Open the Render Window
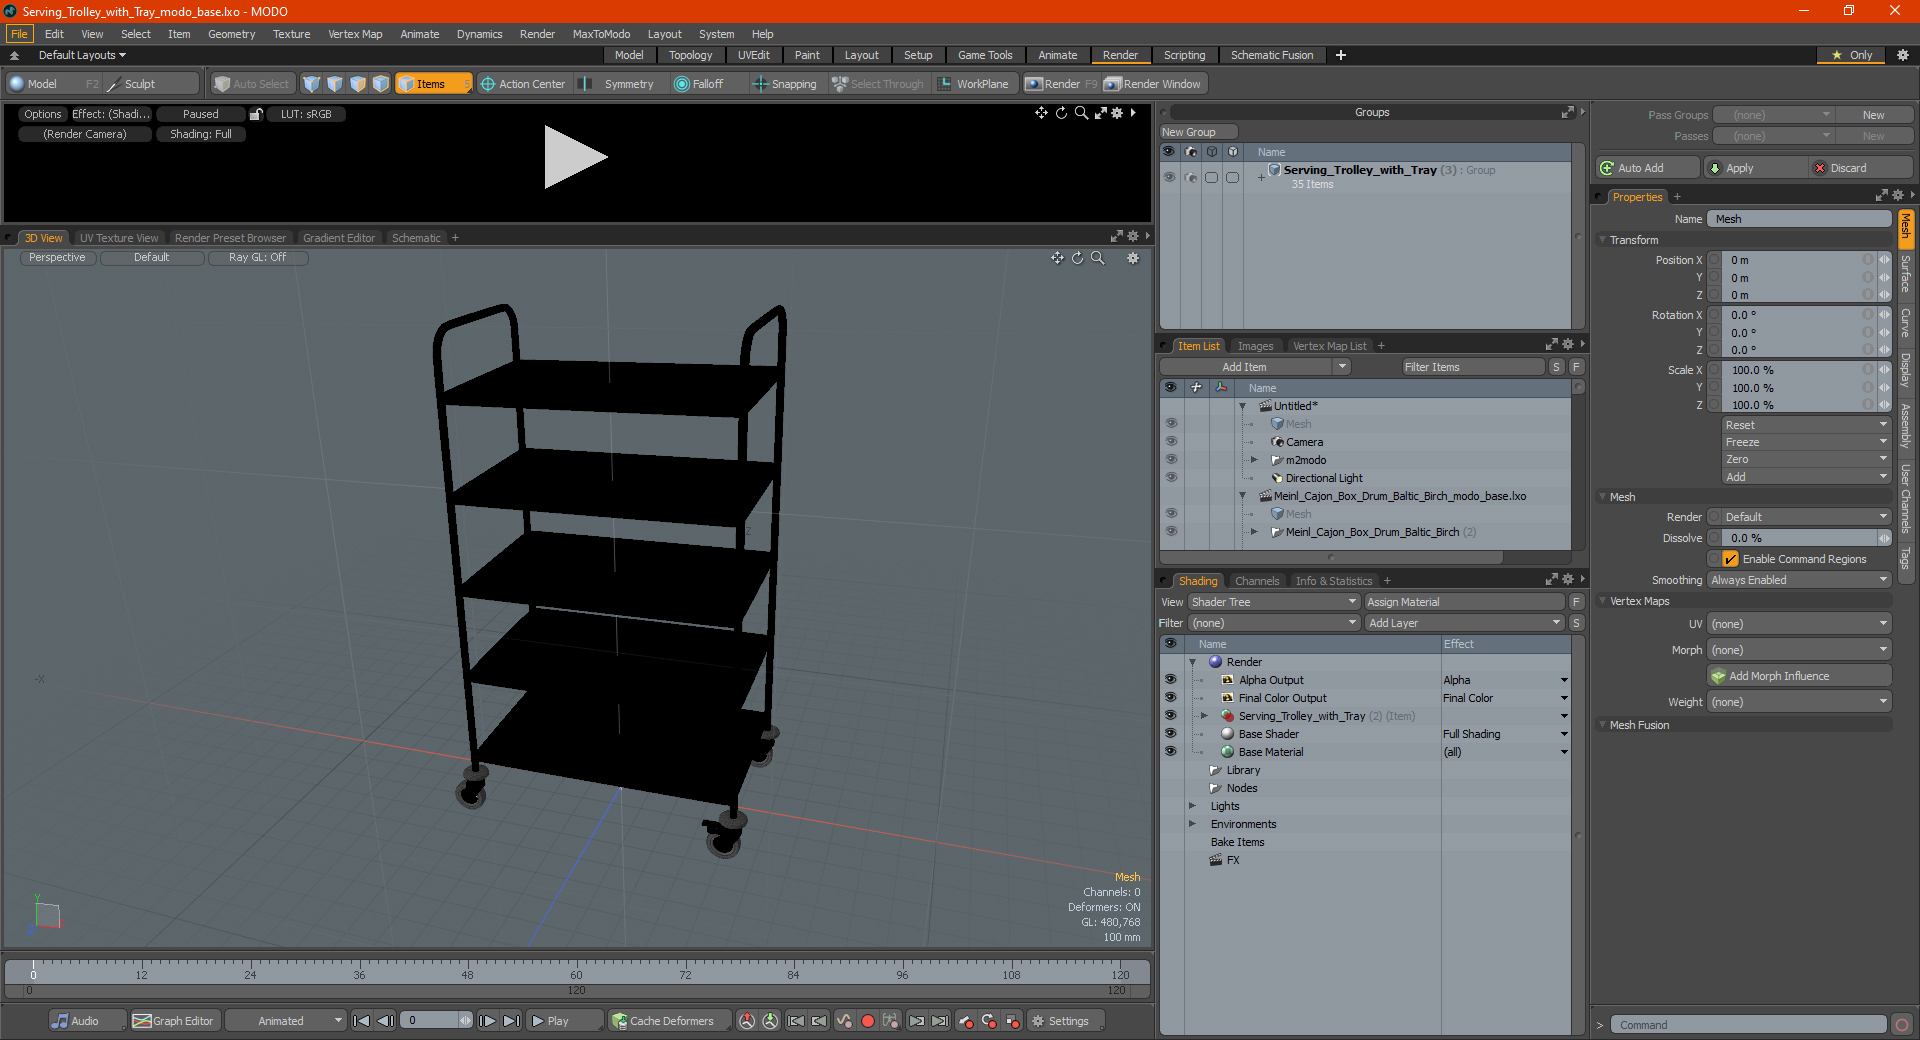Image resolution: width=1920 pixels, height=1040 pixels. pyautogui.click(x=1153, y=84)
